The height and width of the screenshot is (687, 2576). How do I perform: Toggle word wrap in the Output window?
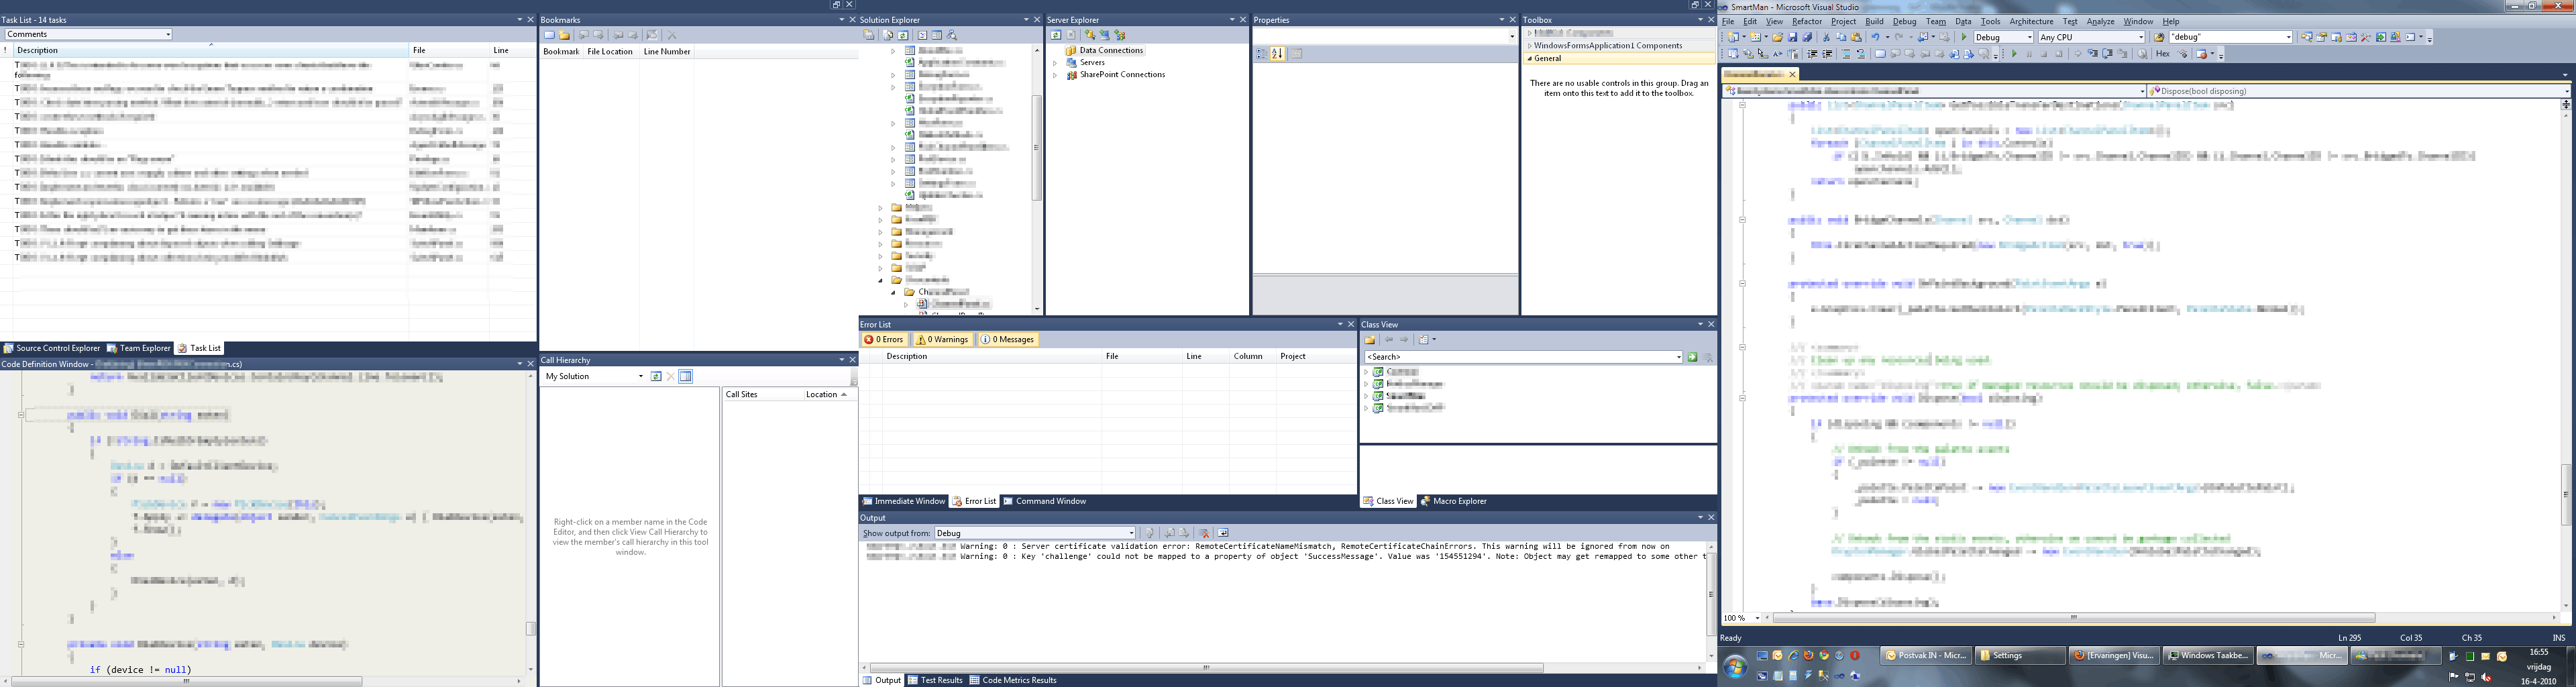(x=1223, y=533)
